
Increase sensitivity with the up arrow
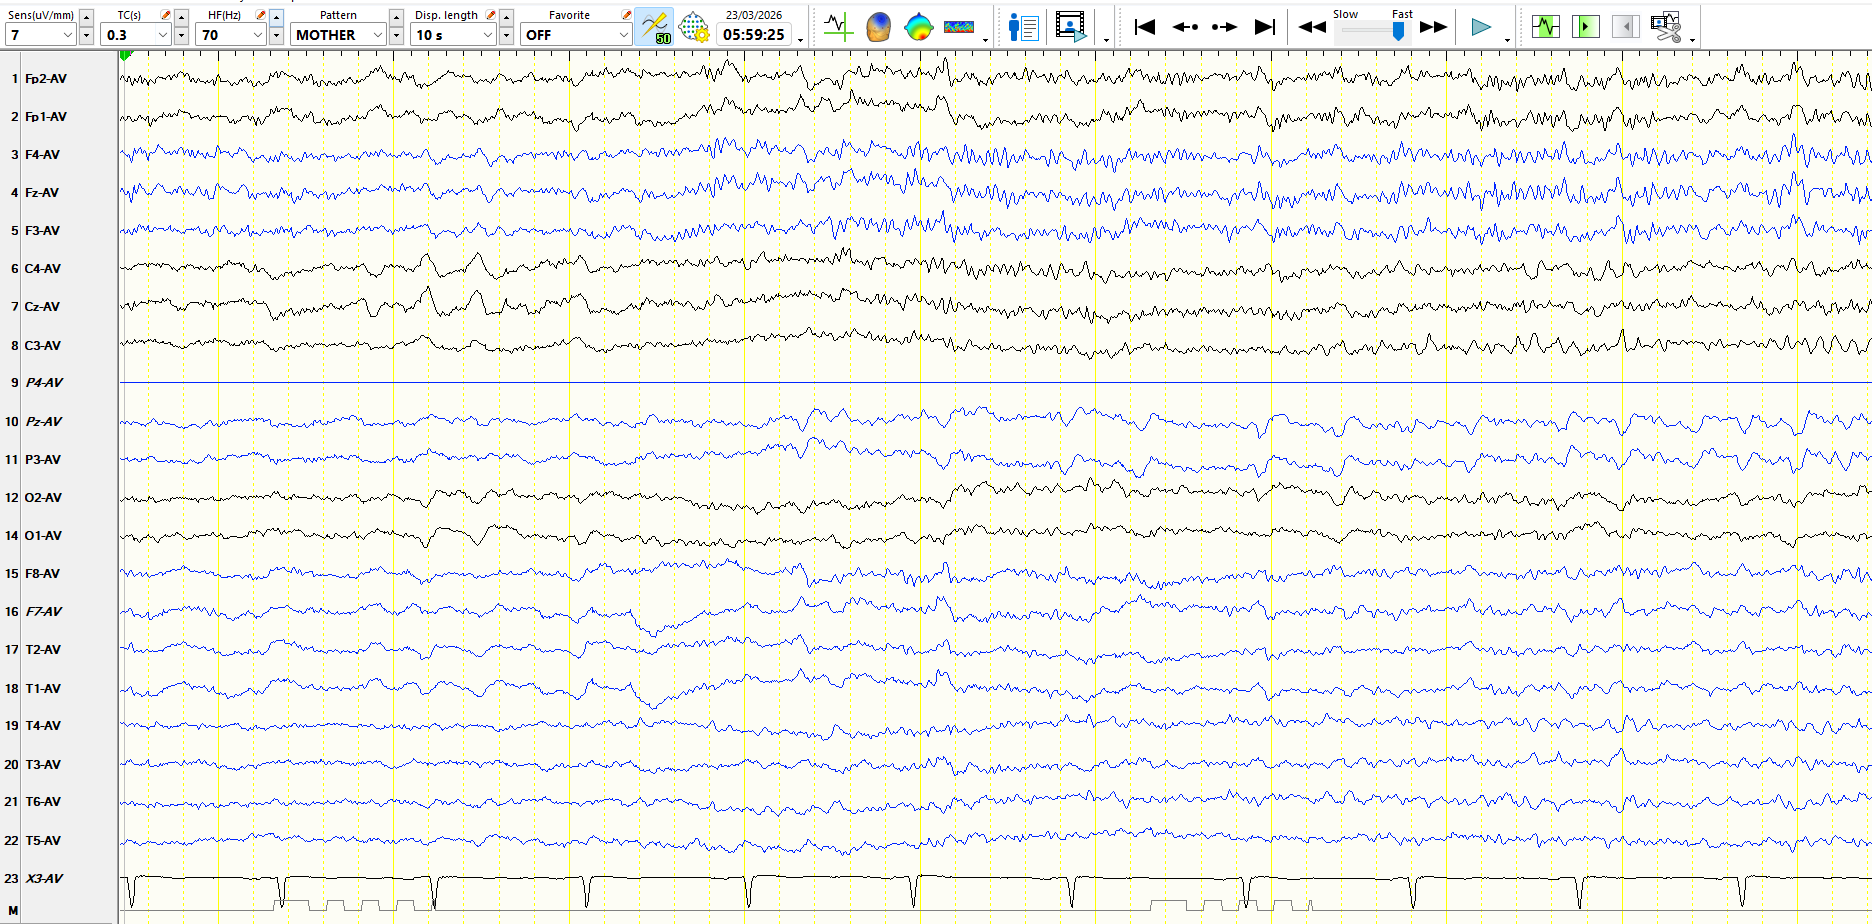pos(86,17)
